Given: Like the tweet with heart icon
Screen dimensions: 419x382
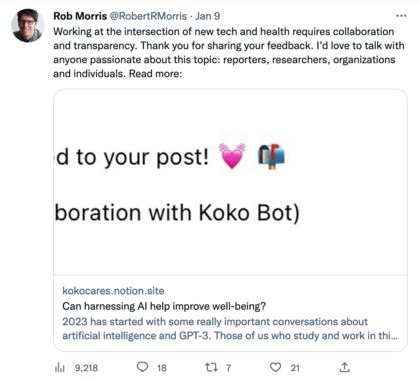Looking at the screenshot, I should coord(275,367).
